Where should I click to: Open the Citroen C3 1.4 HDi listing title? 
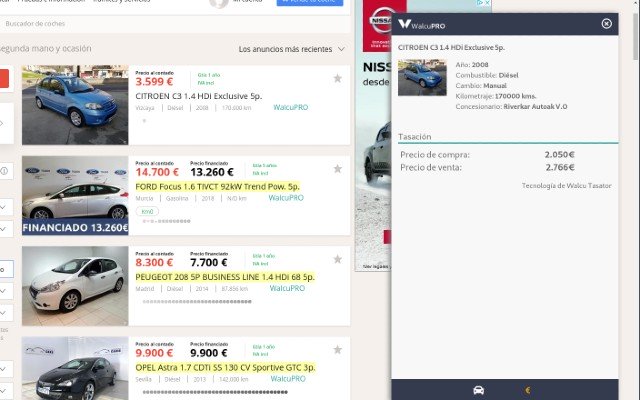click(199, 96)
